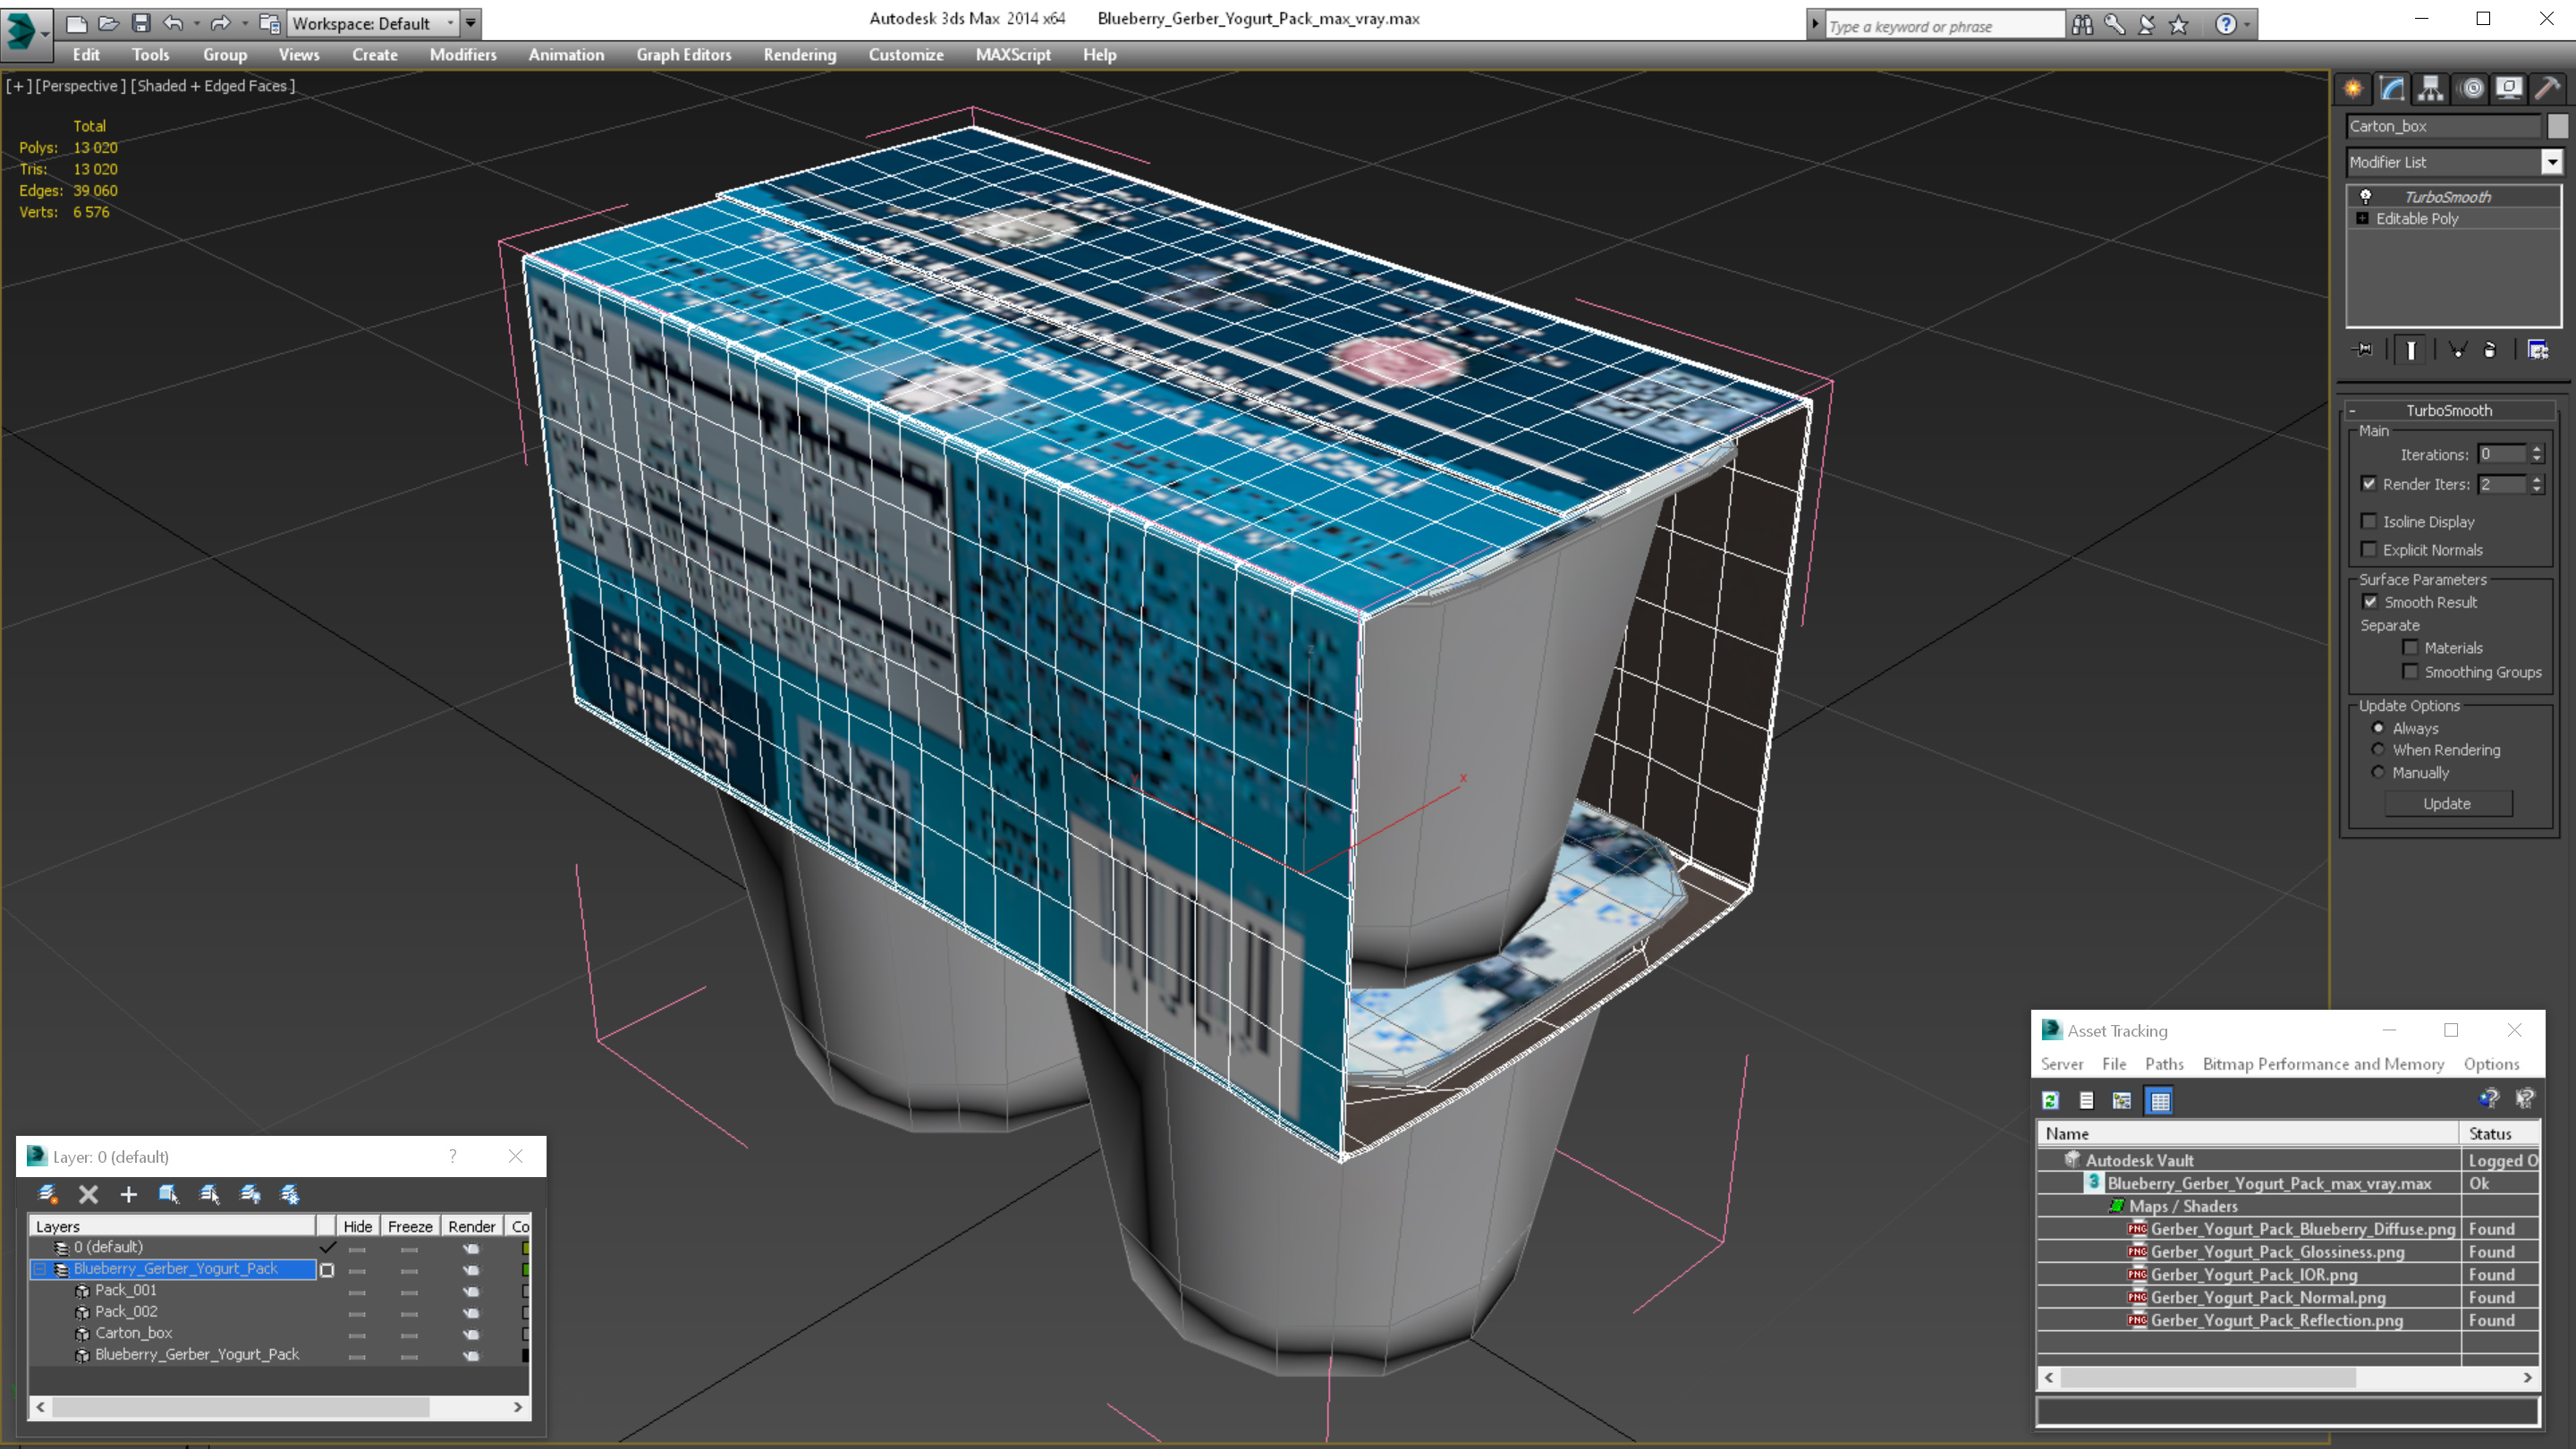Open the Motion command panel tab

(2472, 89)
